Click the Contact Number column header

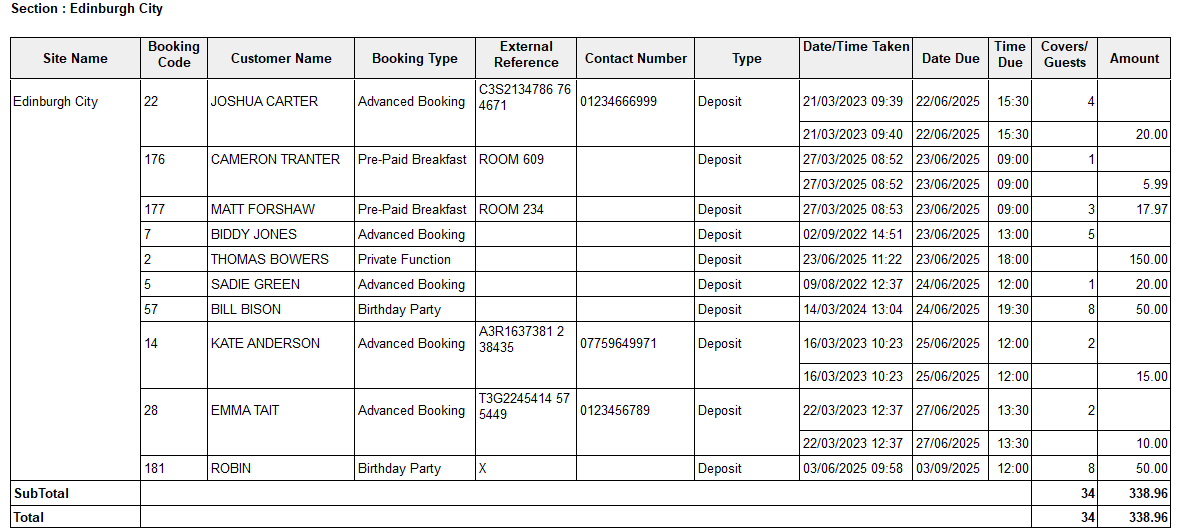click(636, 58)
